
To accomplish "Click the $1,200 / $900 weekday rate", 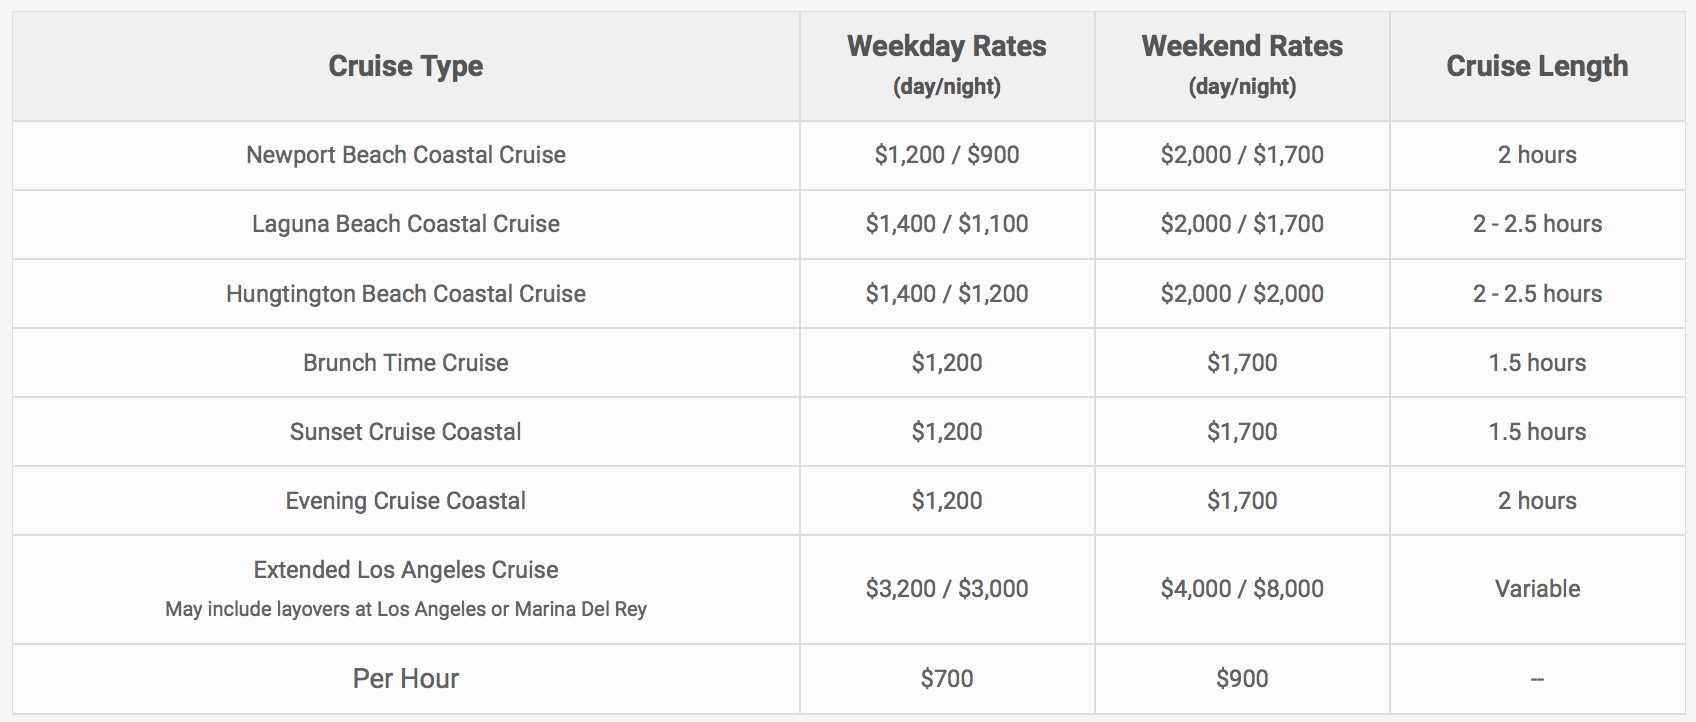I will tap(947, 155).
